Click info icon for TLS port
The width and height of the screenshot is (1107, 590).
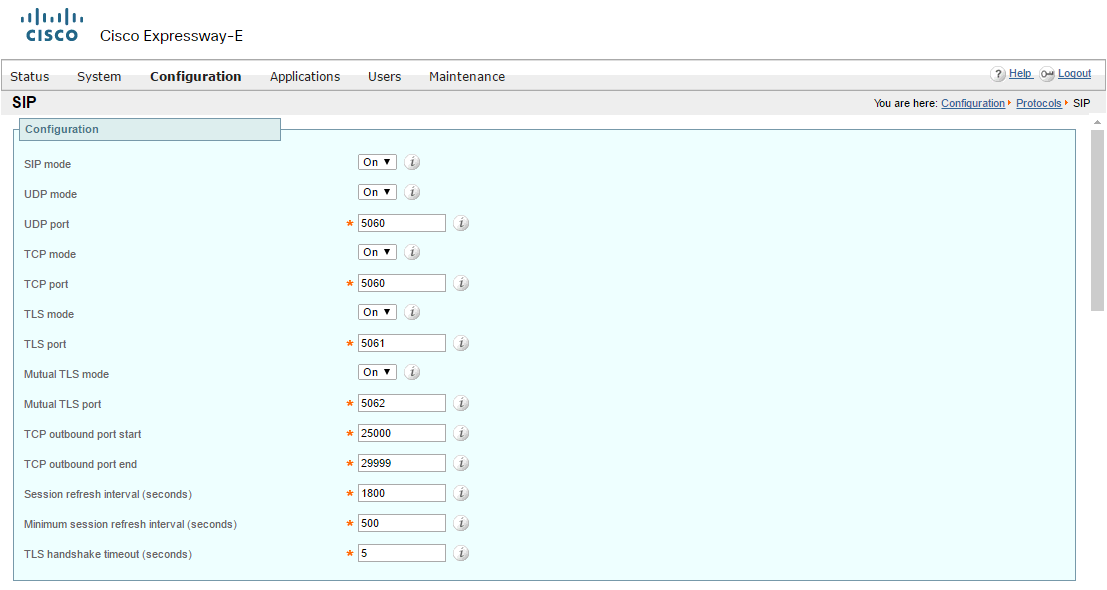[x=461, y=343]
